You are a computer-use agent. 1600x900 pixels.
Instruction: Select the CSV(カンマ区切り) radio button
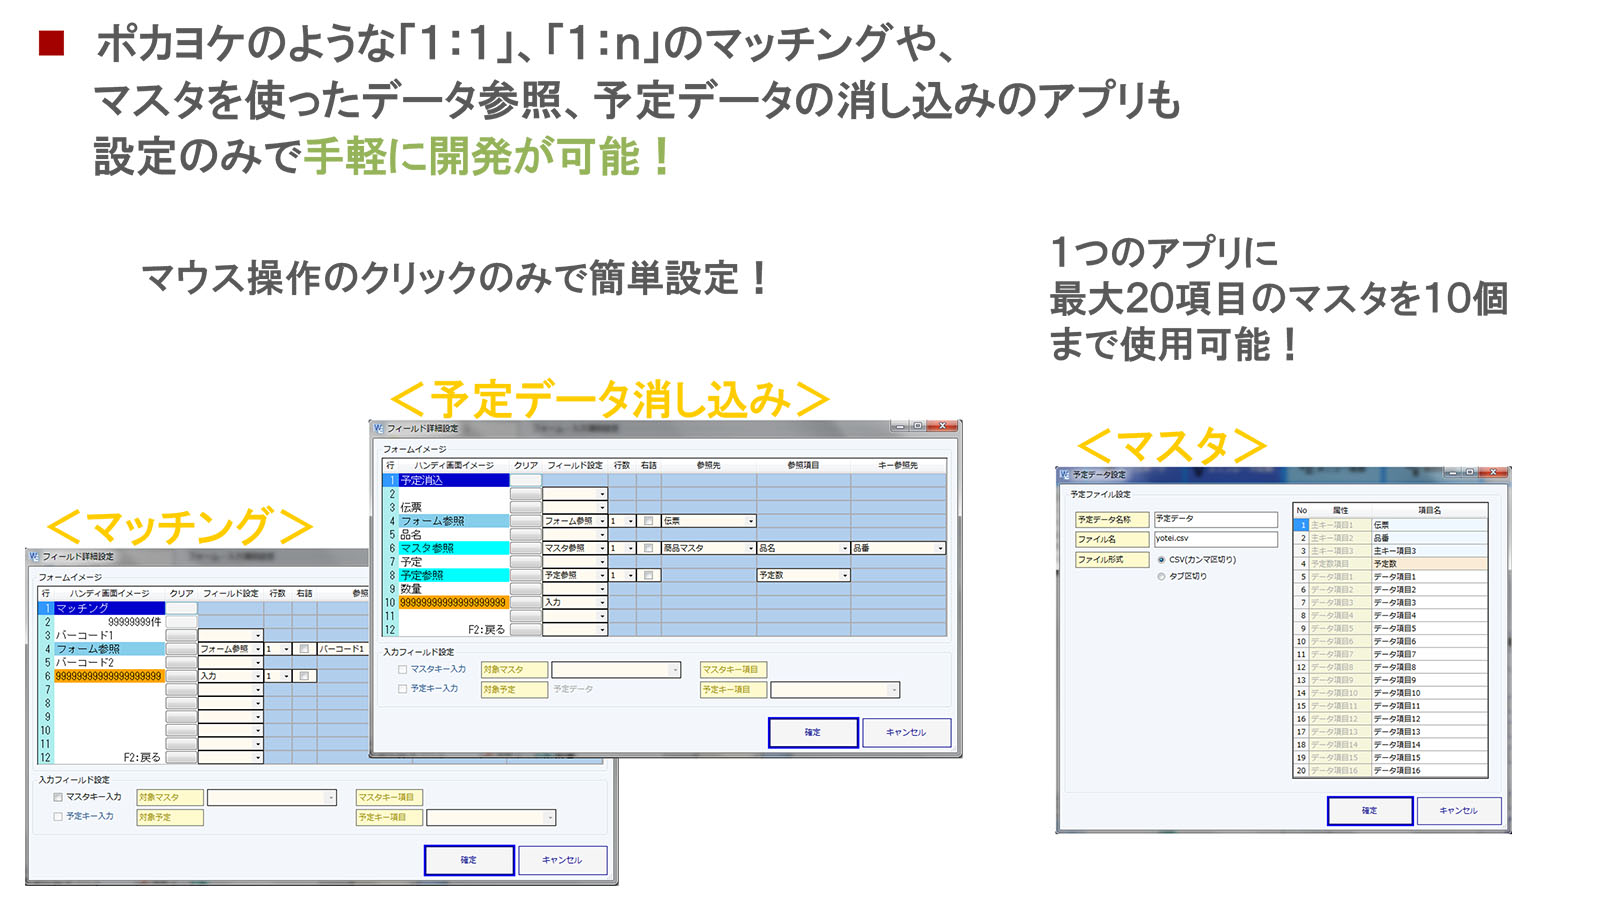[1161, 560]
